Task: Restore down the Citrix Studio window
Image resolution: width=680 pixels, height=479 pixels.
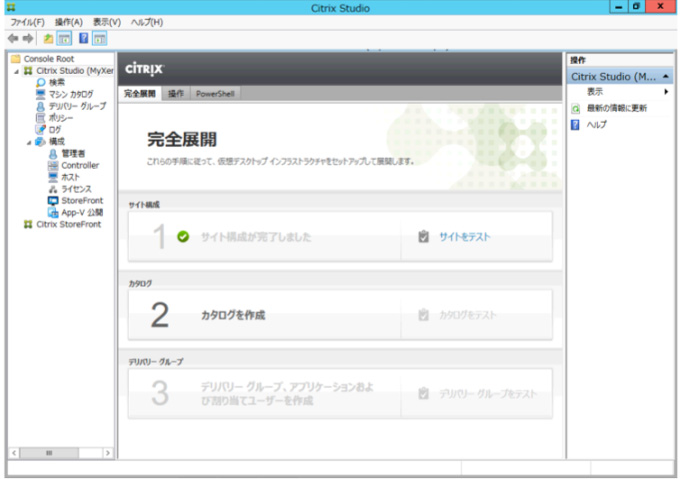Action: point(636,7)
